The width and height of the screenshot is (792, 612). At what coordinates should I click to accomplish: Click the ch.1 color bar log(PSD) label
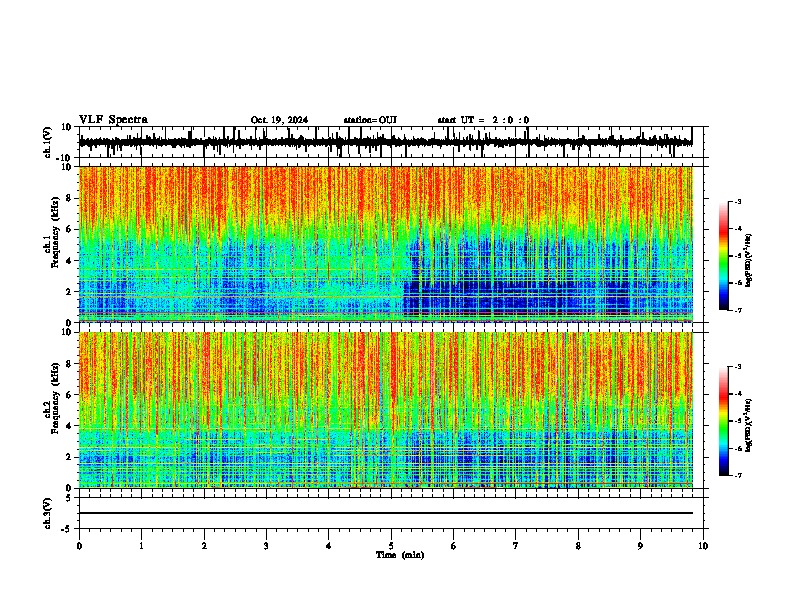pos(748,260)
